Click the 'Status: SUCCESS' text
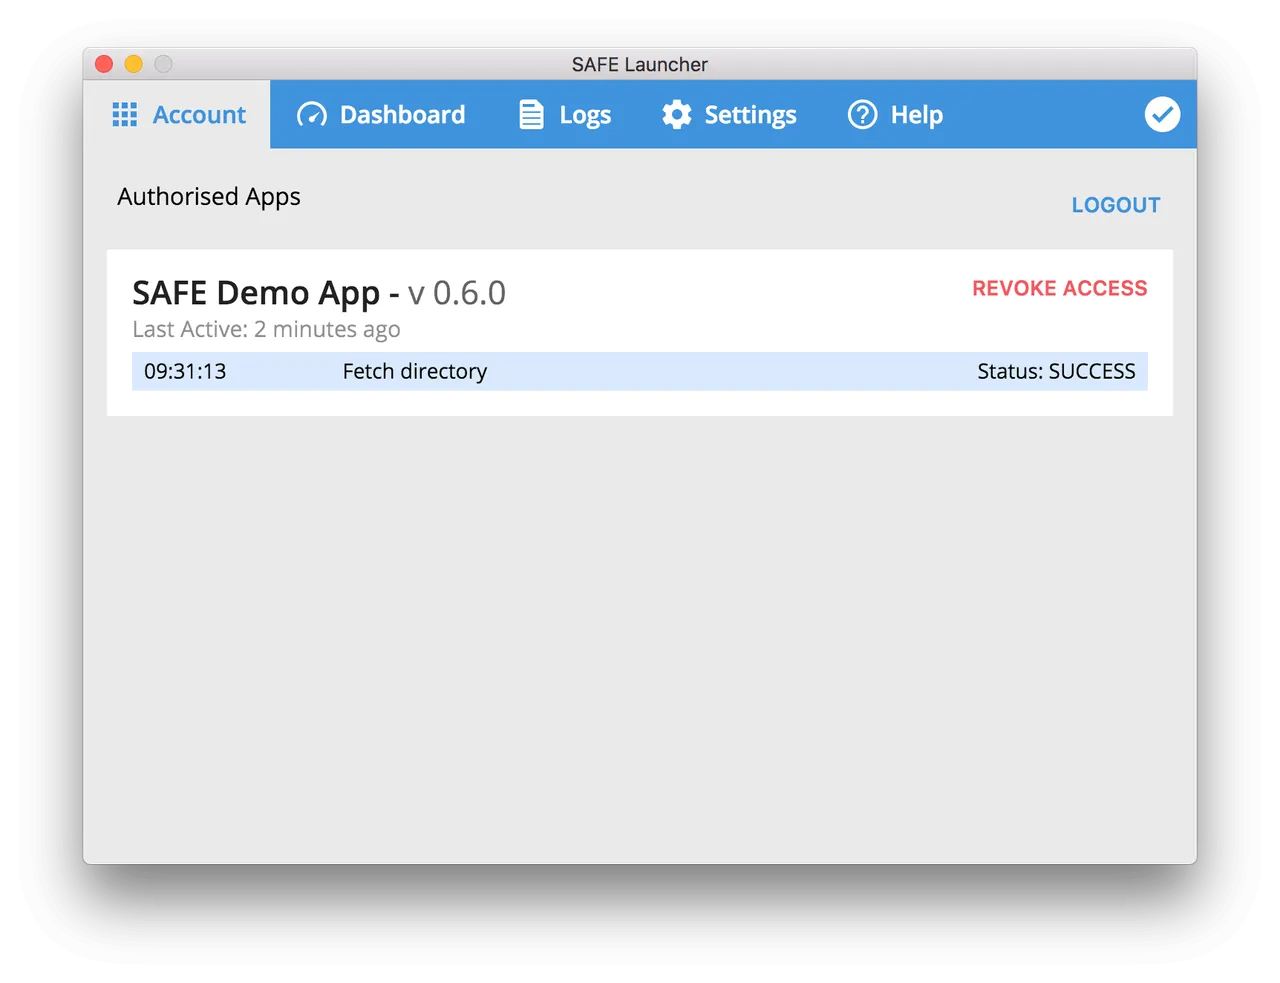This screenshot has width=1280, height=983. click(1056, 371)
